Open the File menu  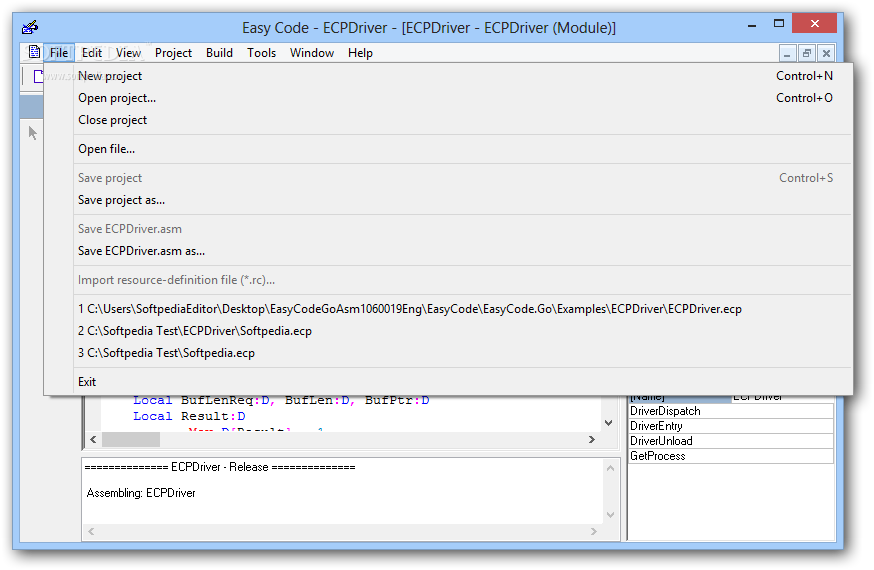point(59,52)
